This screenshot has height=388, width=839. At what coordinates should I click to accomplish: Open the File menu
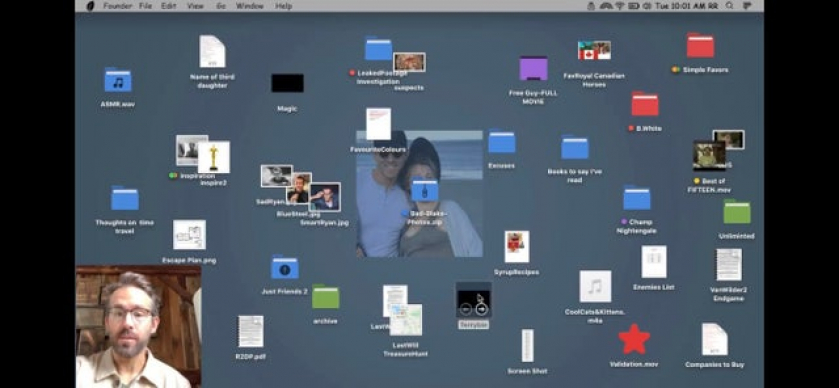146,6
